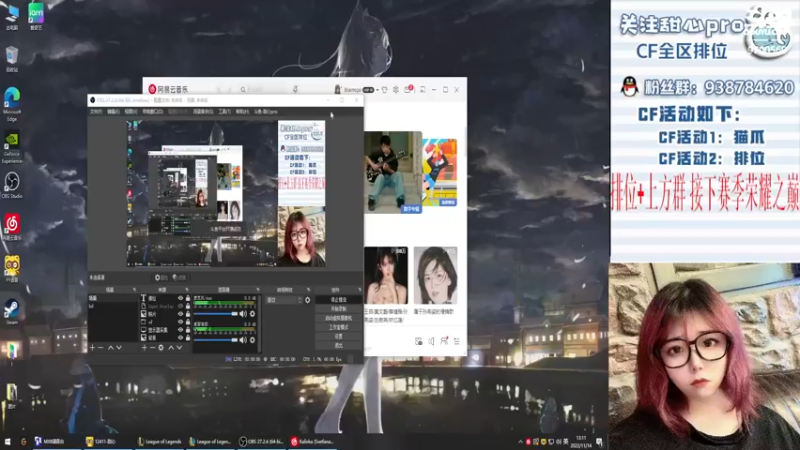
Task: Open NetEase Music messages mailbox icon
Action: [407, 89]
